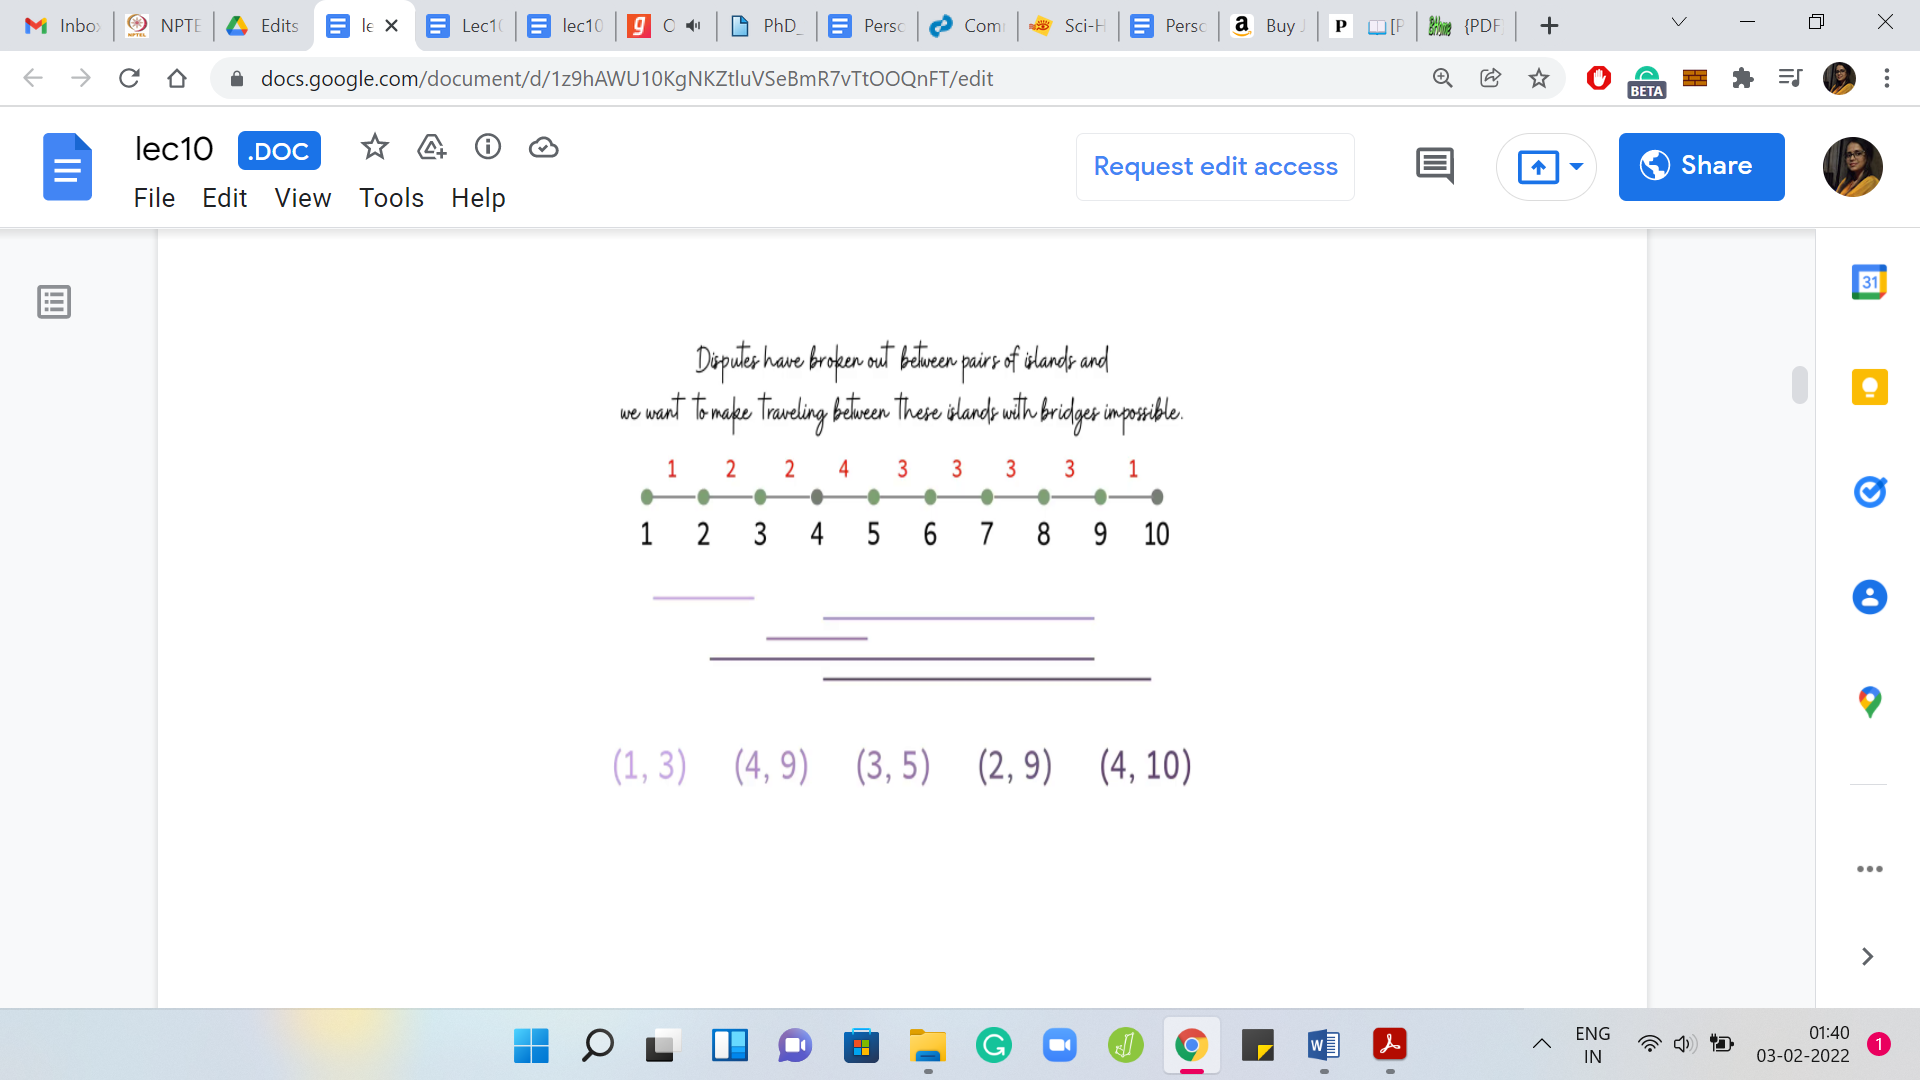Open comment history icon
The image size is (1920, 1080).
(x=1435, y=166)
